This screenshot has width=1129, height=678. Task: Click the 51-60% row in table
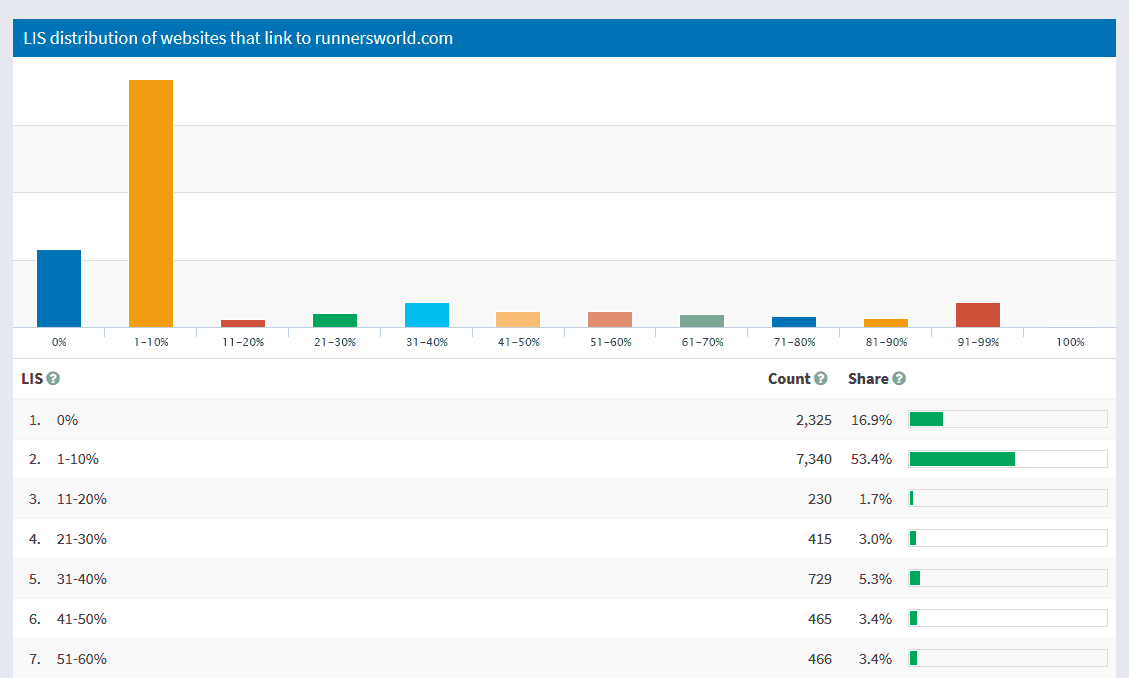coord(81,659)
